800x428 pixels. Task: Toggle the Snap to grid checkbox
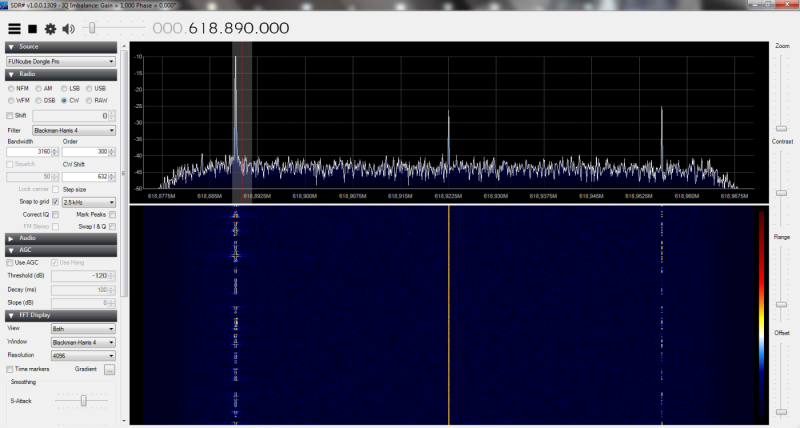click(55, 202)
